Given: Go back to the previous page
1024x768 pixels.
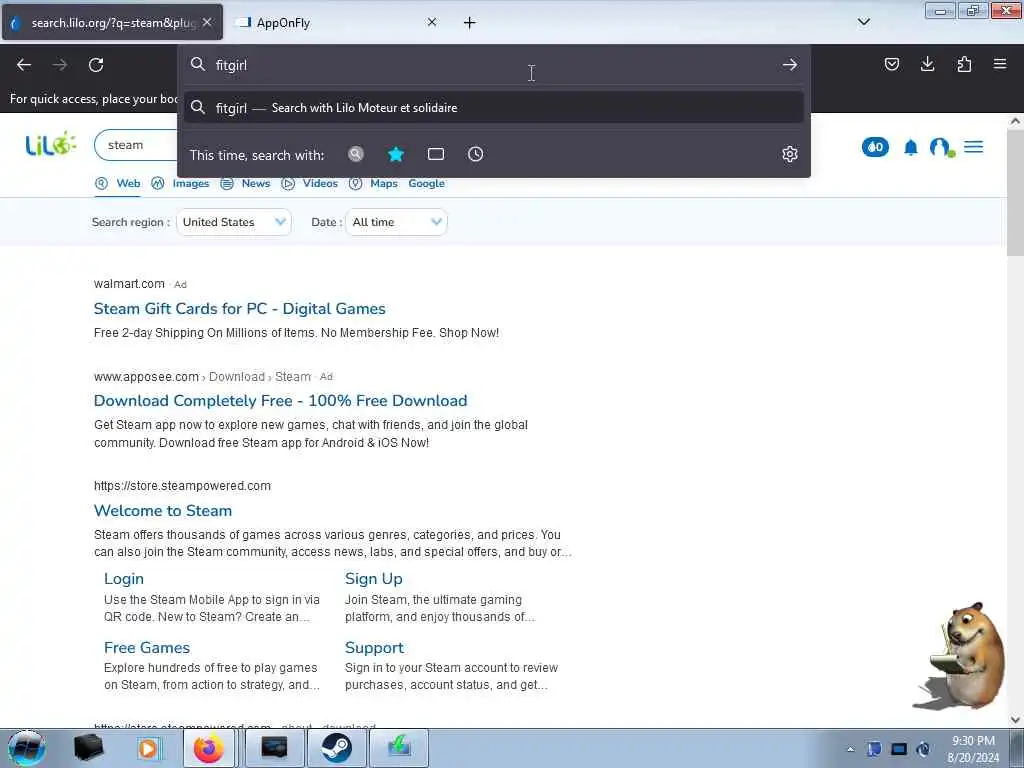Looking at the screenshot, I should coord(24,65).
